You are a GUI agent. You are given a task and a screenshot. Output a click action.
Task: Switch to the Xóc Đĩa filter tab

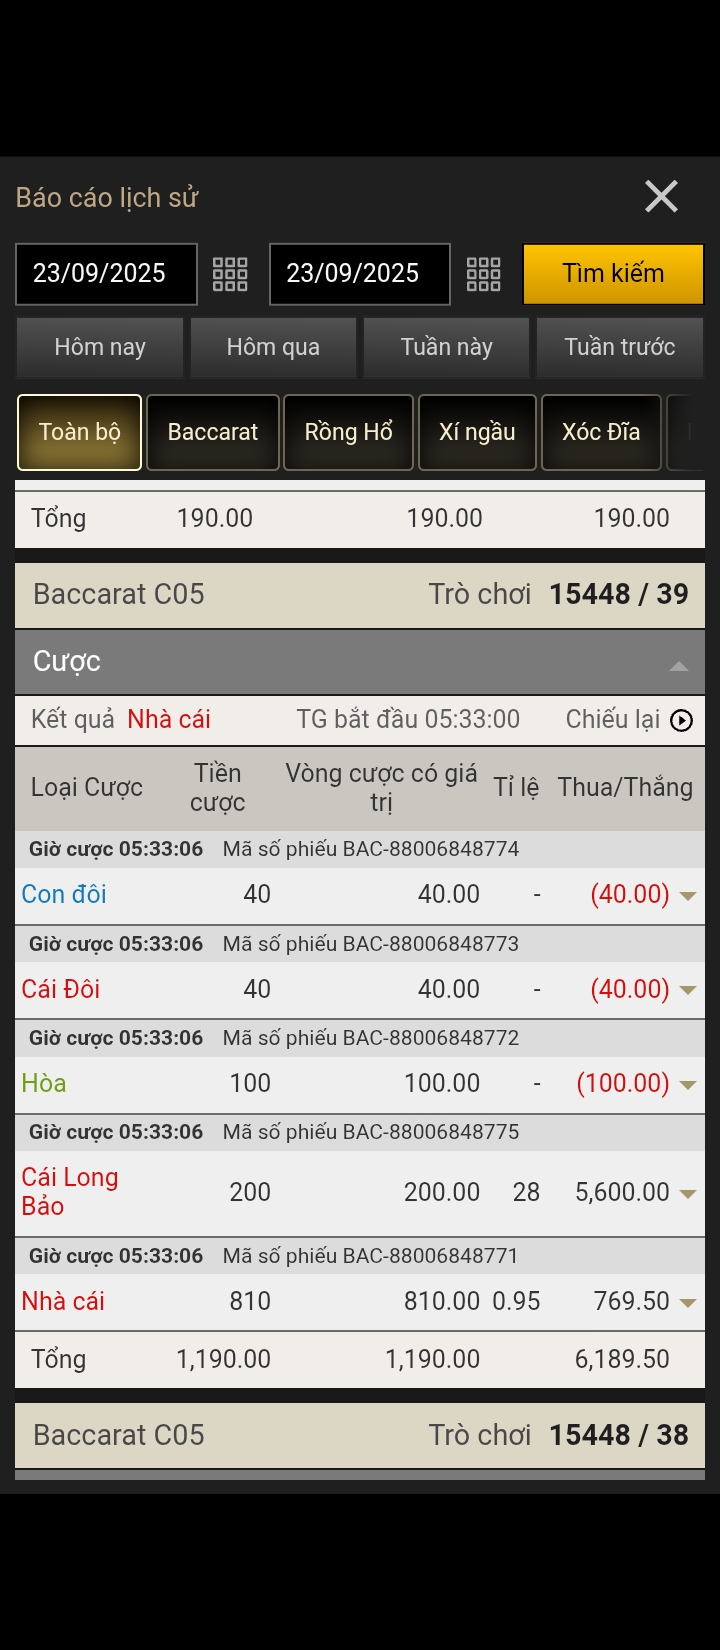601,432
